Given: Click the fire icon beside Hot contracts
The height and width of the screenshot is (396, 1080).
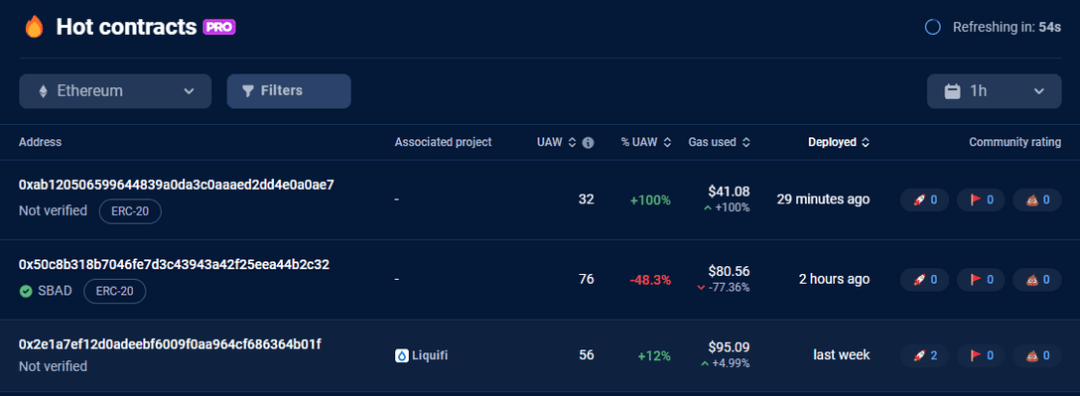Looking at the screenshot, I should pos(34,27).
